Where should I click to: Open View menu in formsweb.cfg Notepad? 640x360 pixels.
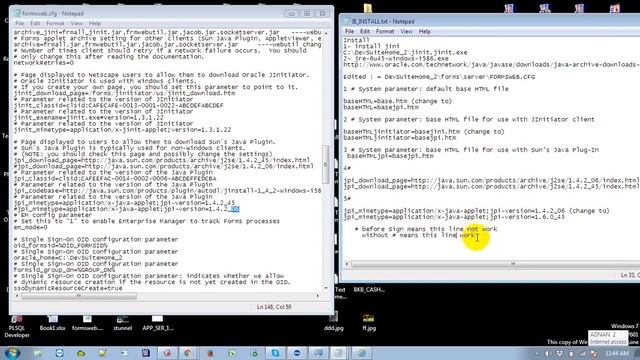click(x=76, y=24)
